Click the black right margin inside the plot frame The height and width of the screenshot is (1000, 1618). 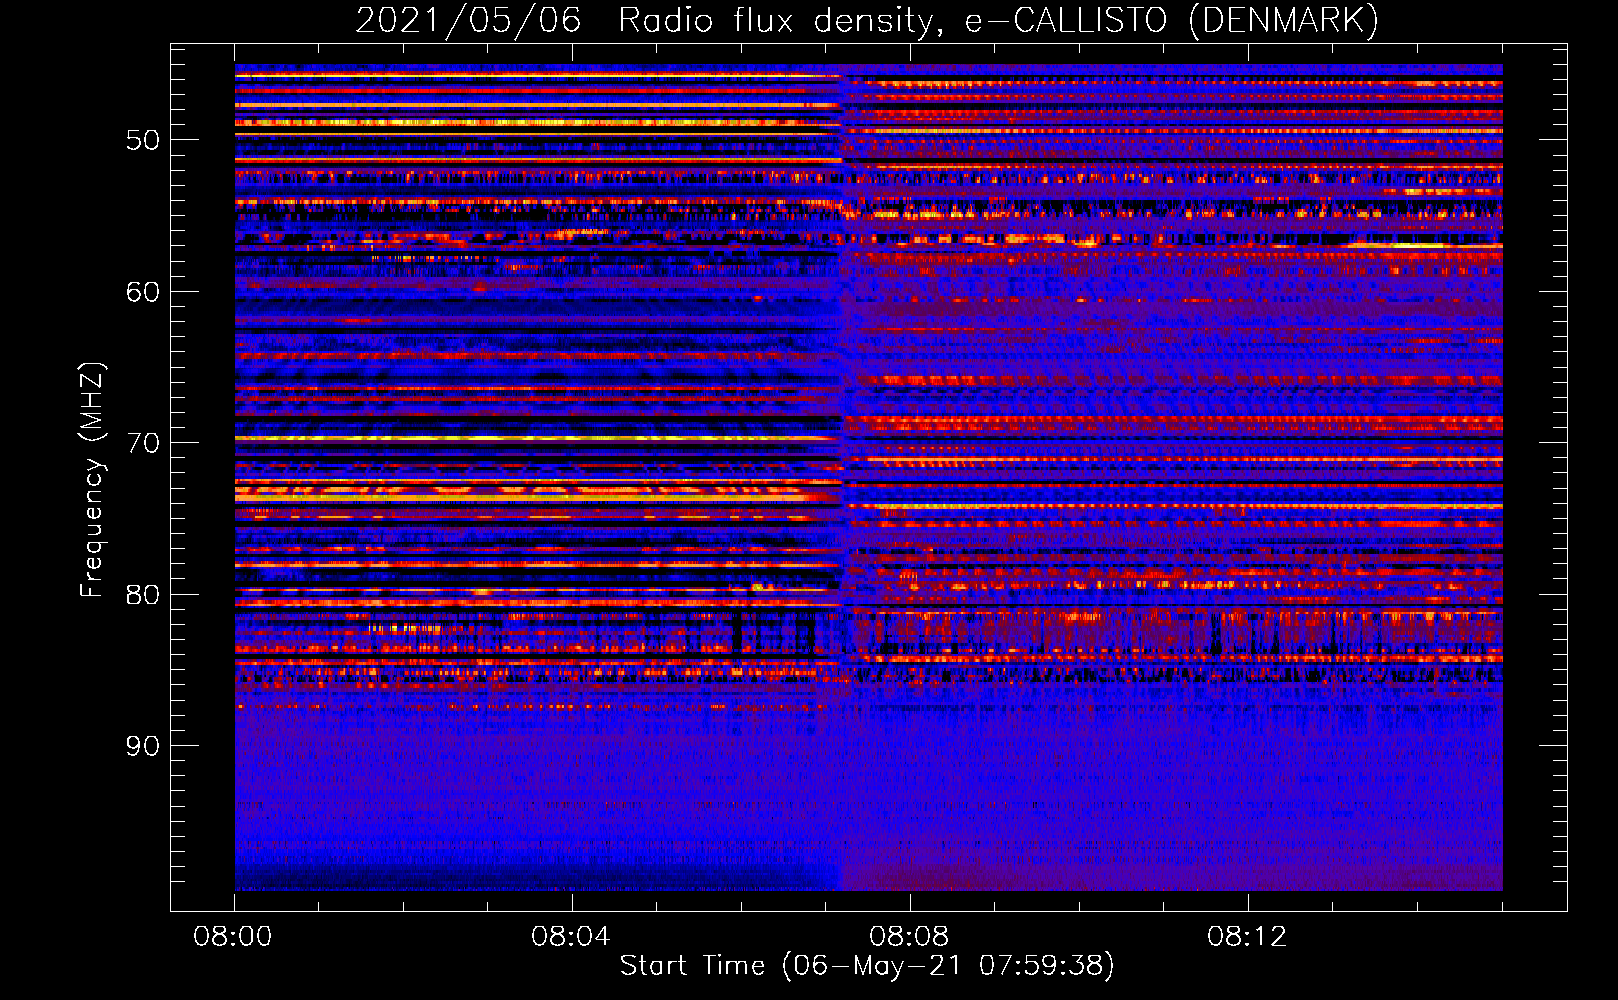click(1534, 480)
